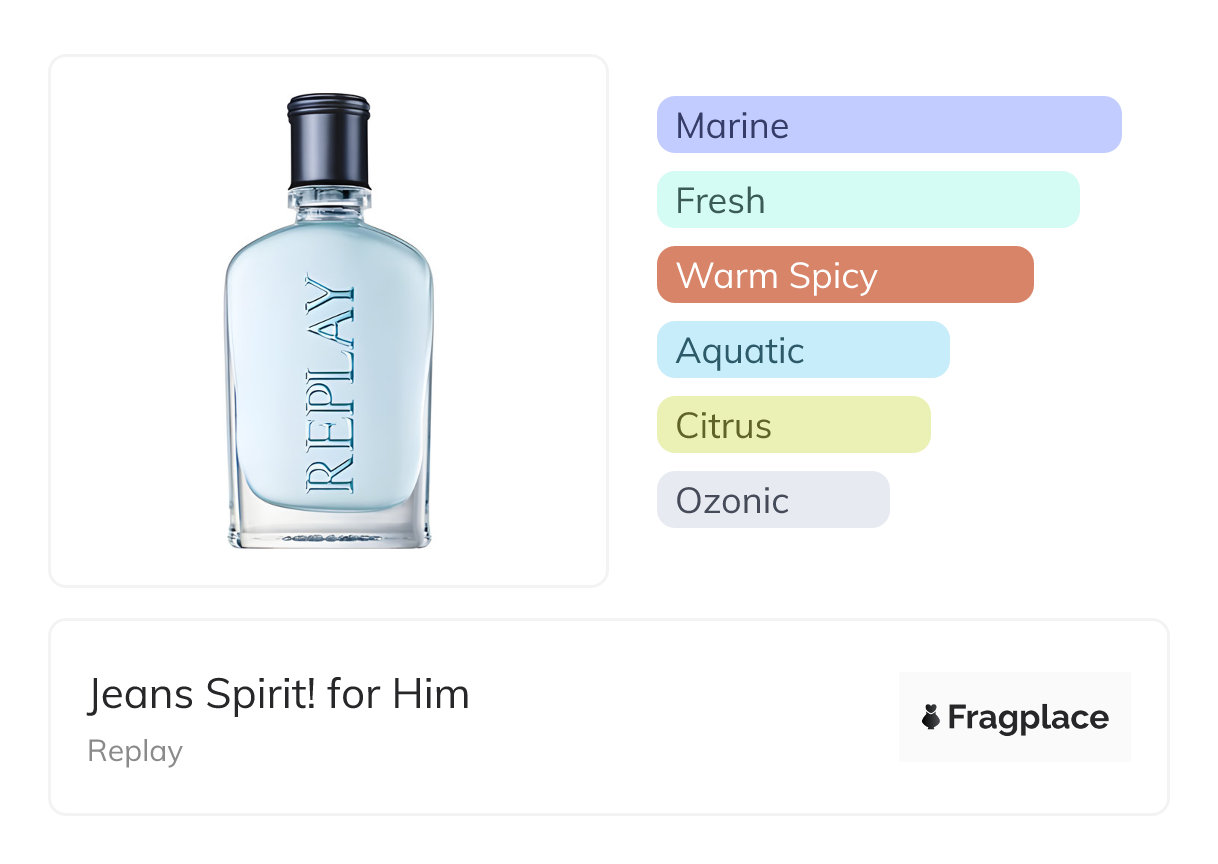The image size is (1218, 864).
Task: Choose the Warm Spicy accord bar
Action: tap(845, 275)
